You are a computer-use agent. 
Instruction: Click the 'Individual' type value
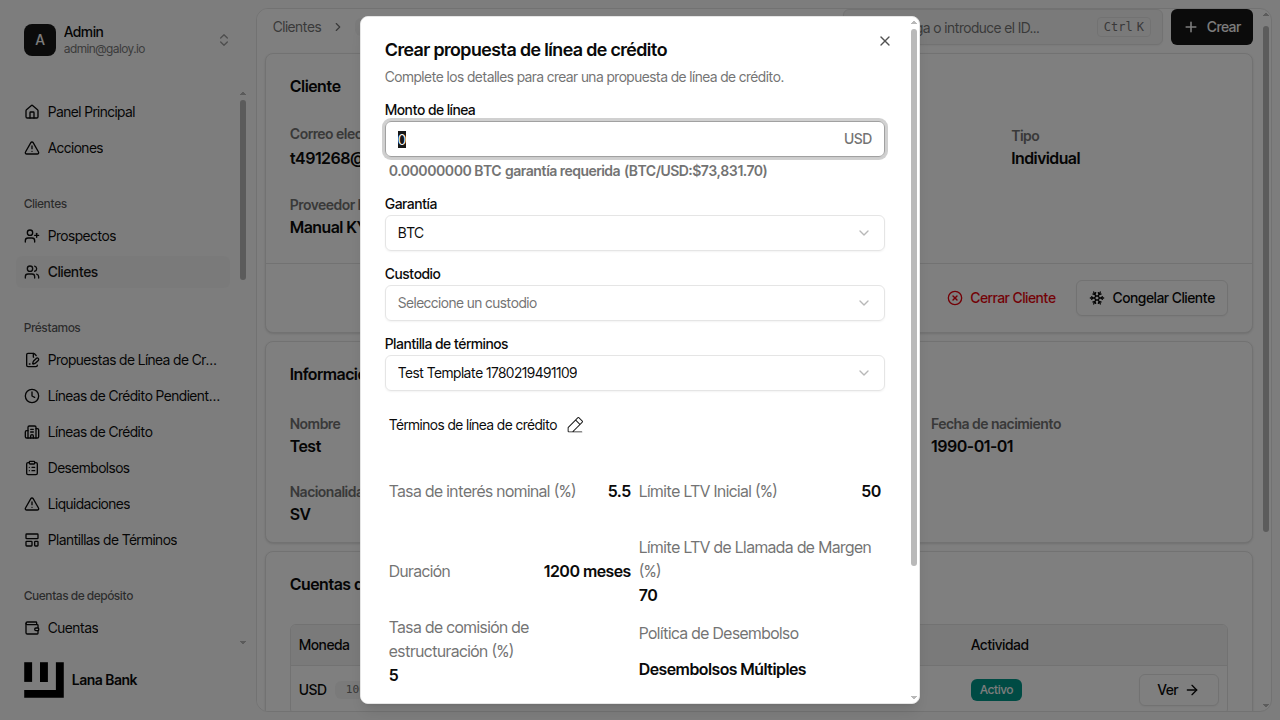1045,158
